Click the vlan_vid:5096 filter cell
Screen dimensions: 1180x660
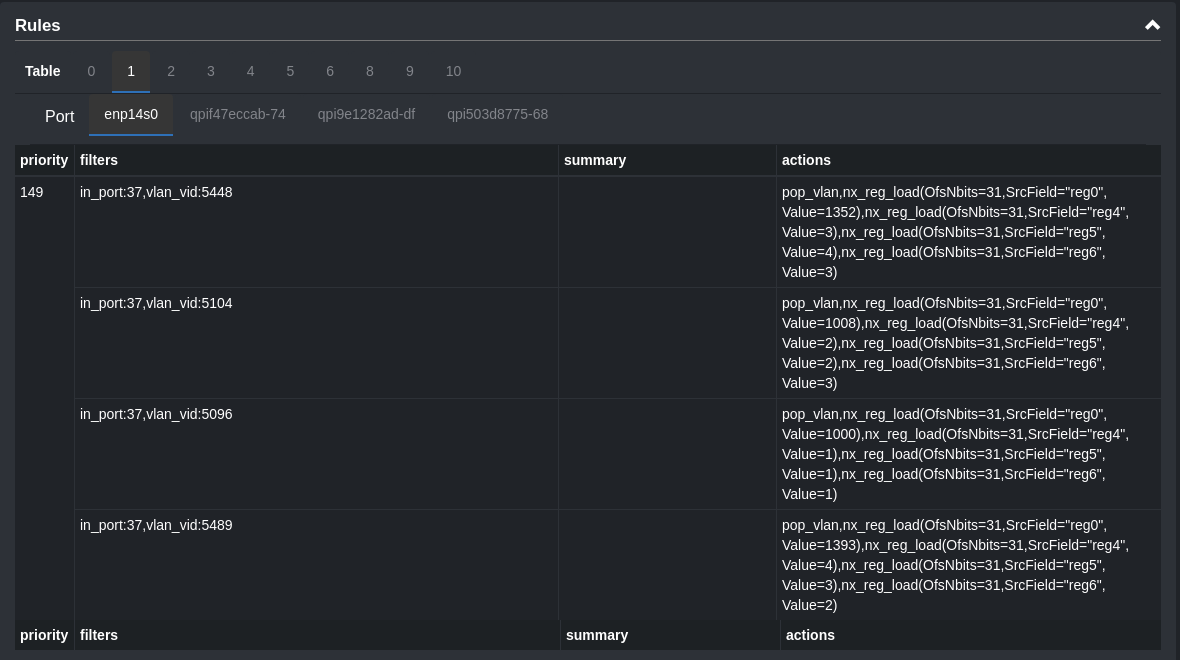pos(156,414)
